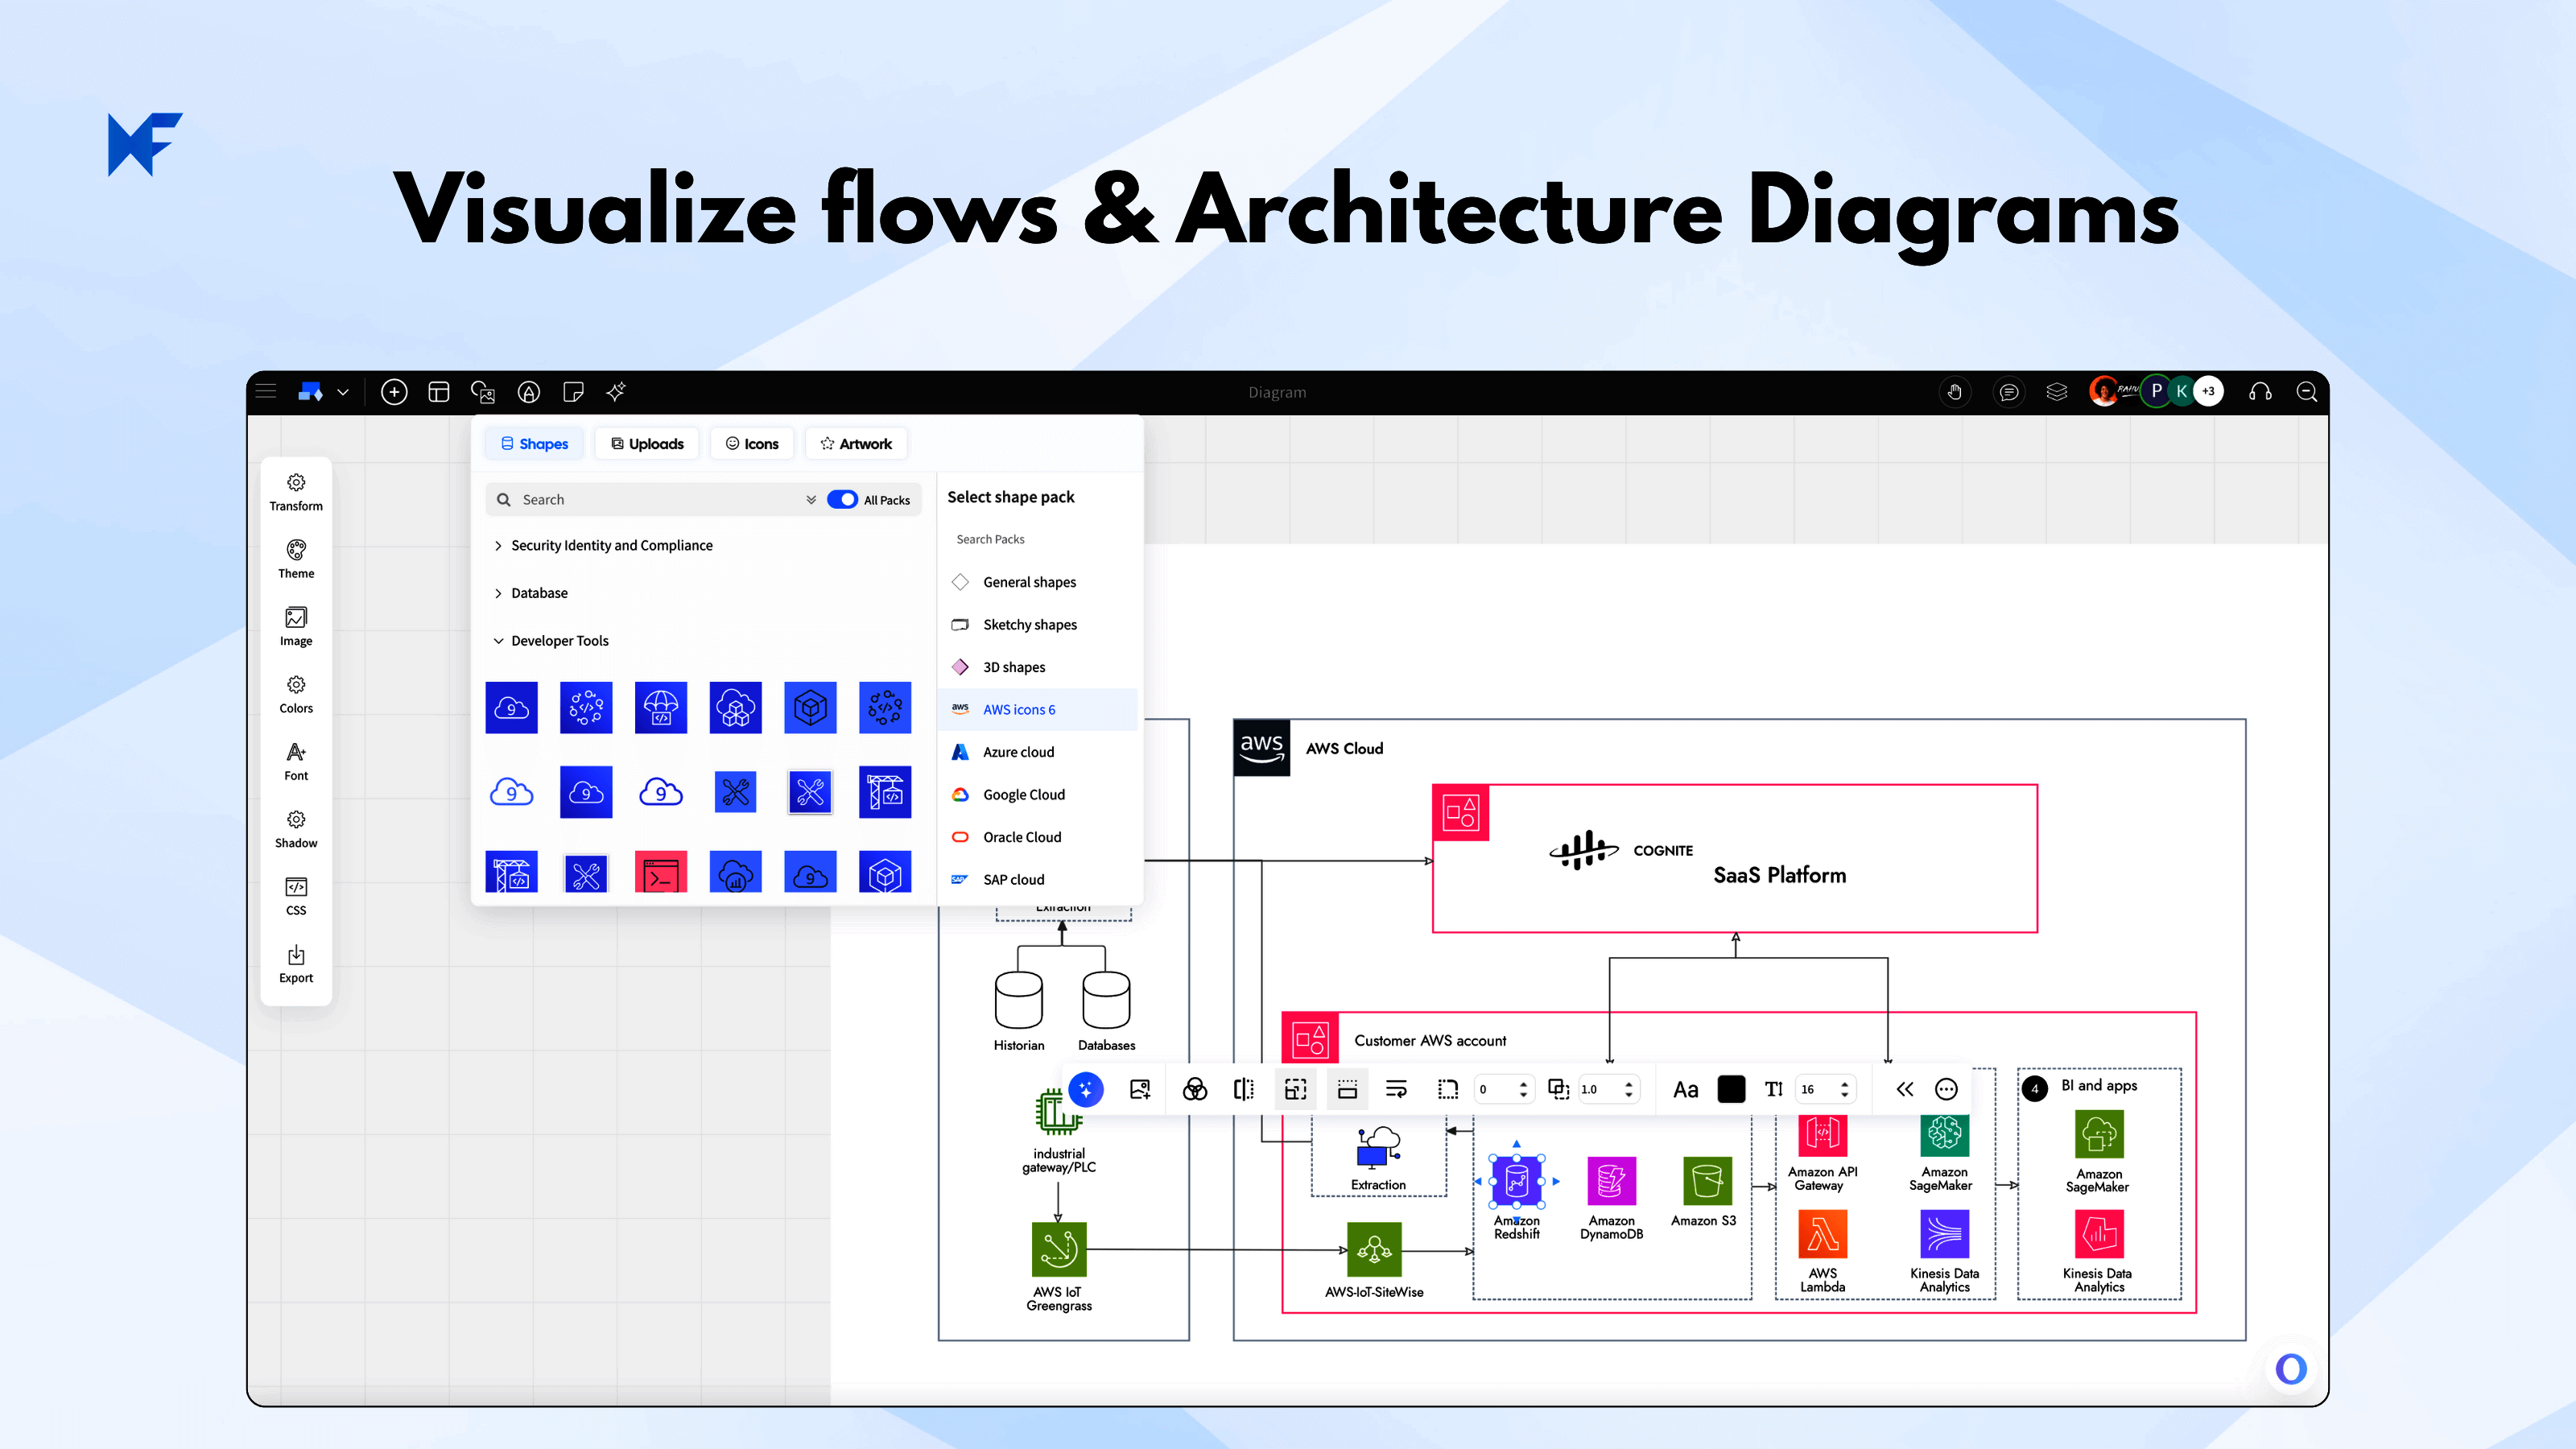2576x1449 pixels.
Task: Switch to the Uploads tab
Action: coord(648,444)
